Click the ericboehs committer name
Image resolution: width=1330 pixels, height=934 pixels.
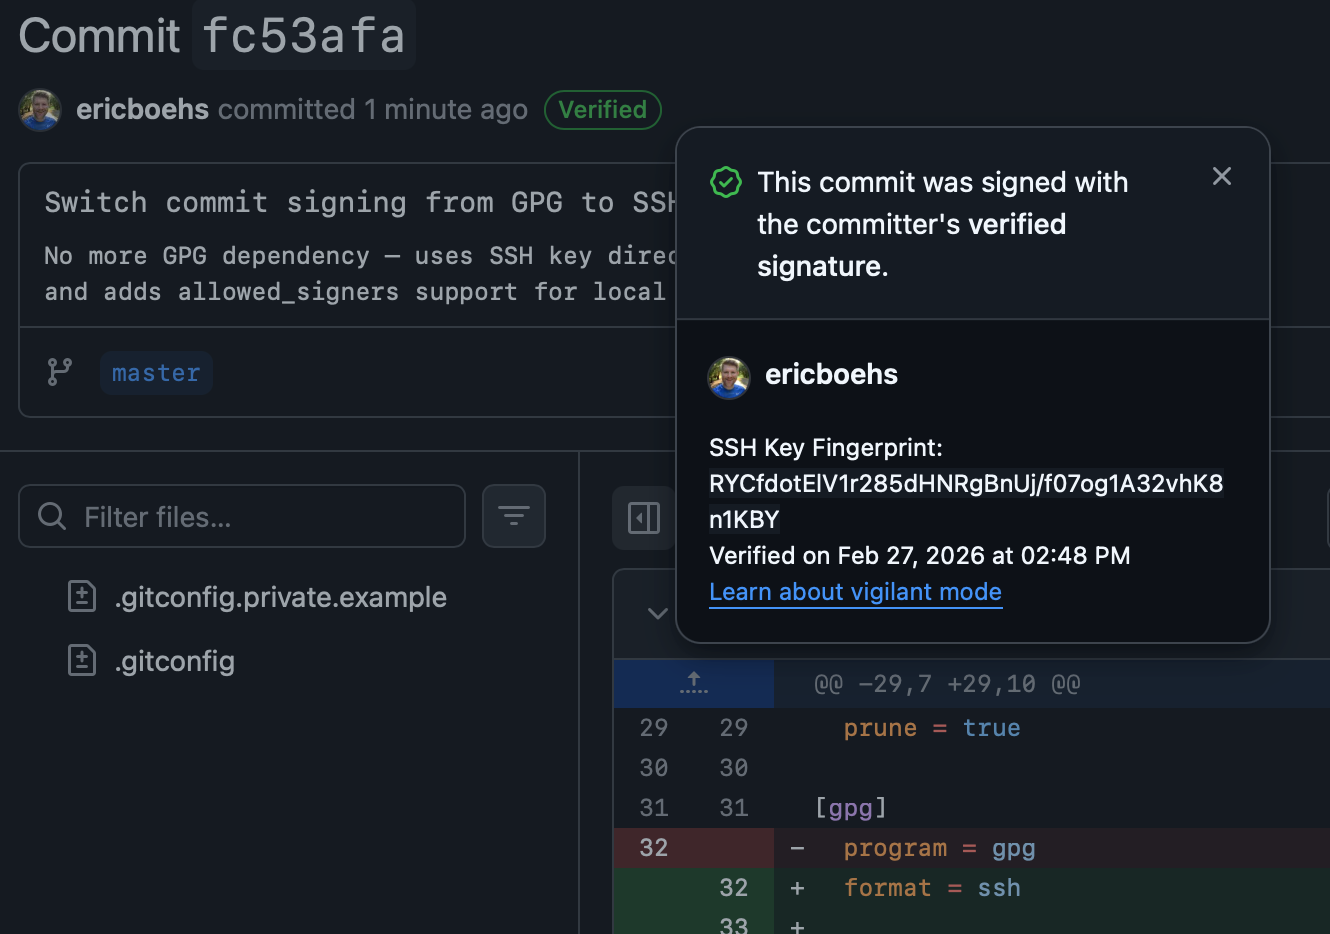[x=142, y=109]
